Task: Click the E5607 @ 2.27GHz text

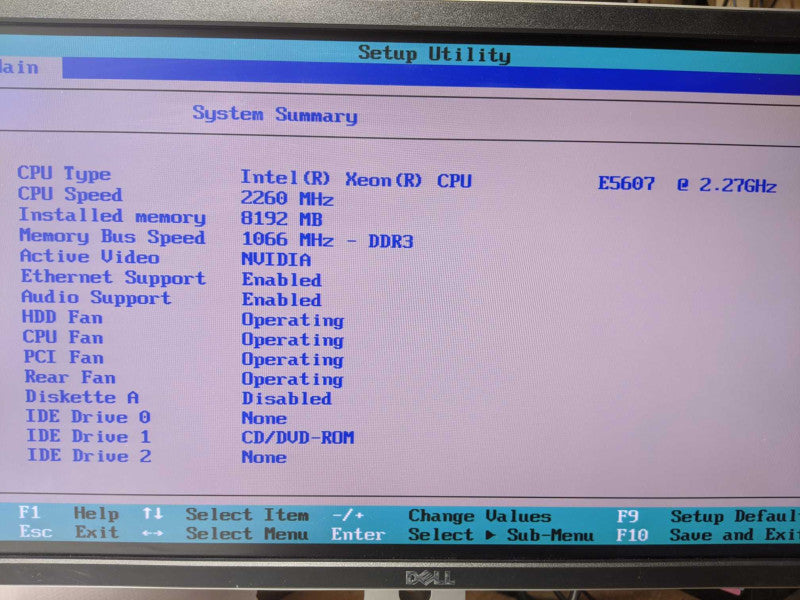Action: pyautogui.click(x=687, y=184)
